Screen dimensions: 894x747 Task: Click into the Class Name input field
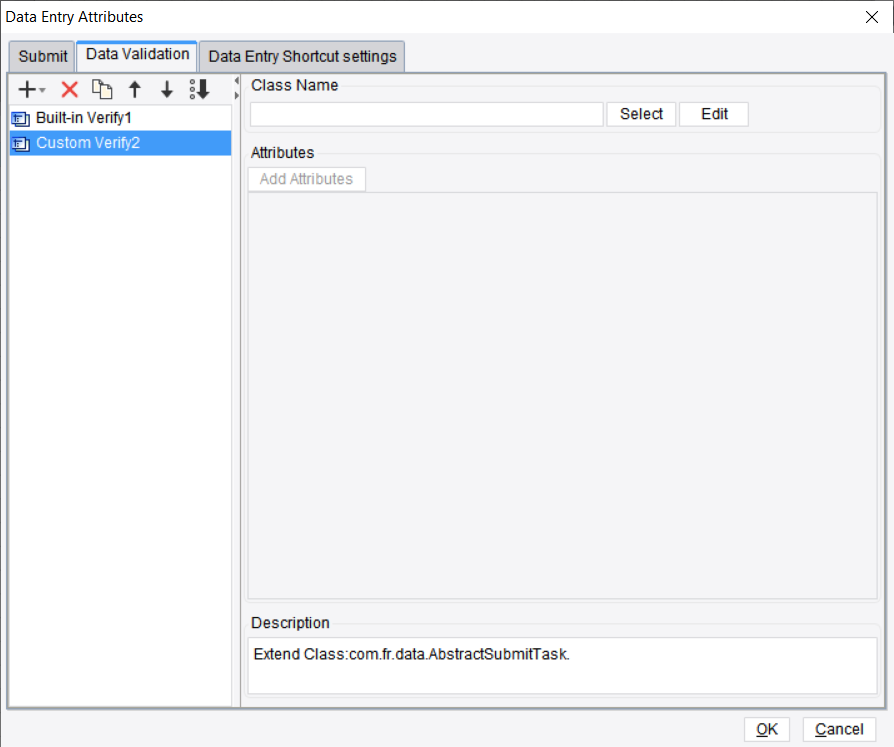(426, 115)
